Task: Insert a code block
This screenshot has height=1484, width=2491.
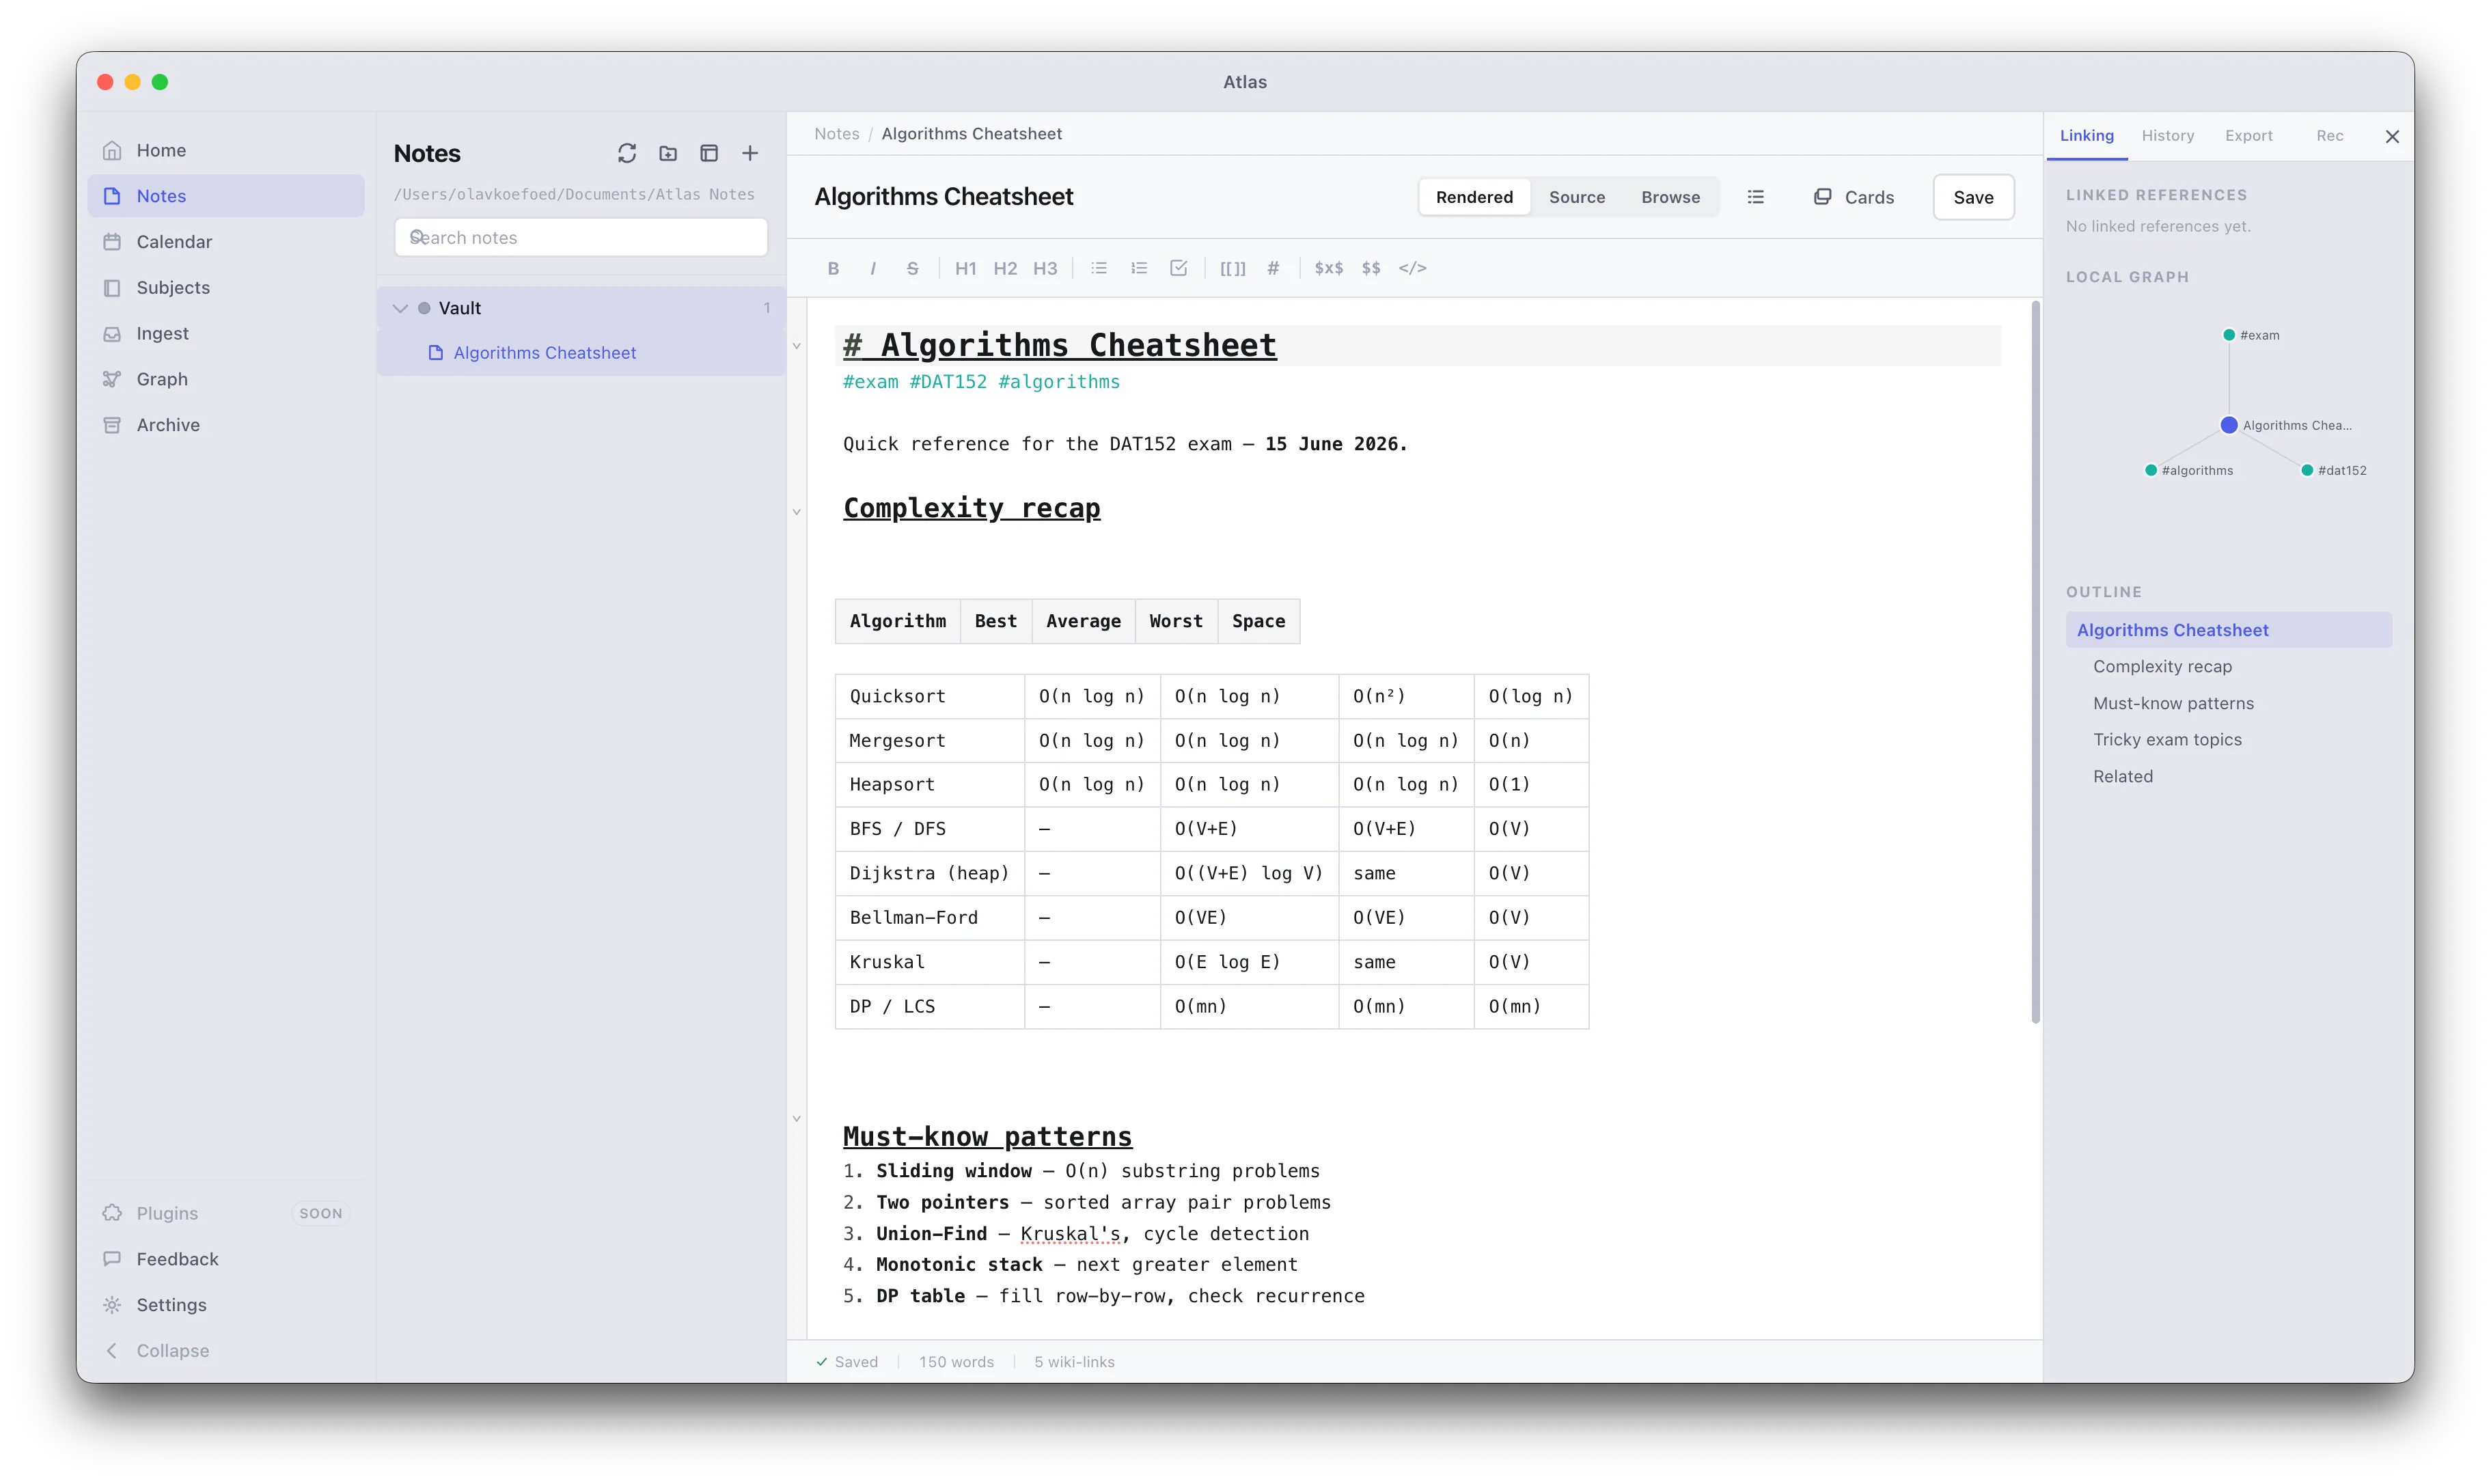Action: coord(1412,268)
